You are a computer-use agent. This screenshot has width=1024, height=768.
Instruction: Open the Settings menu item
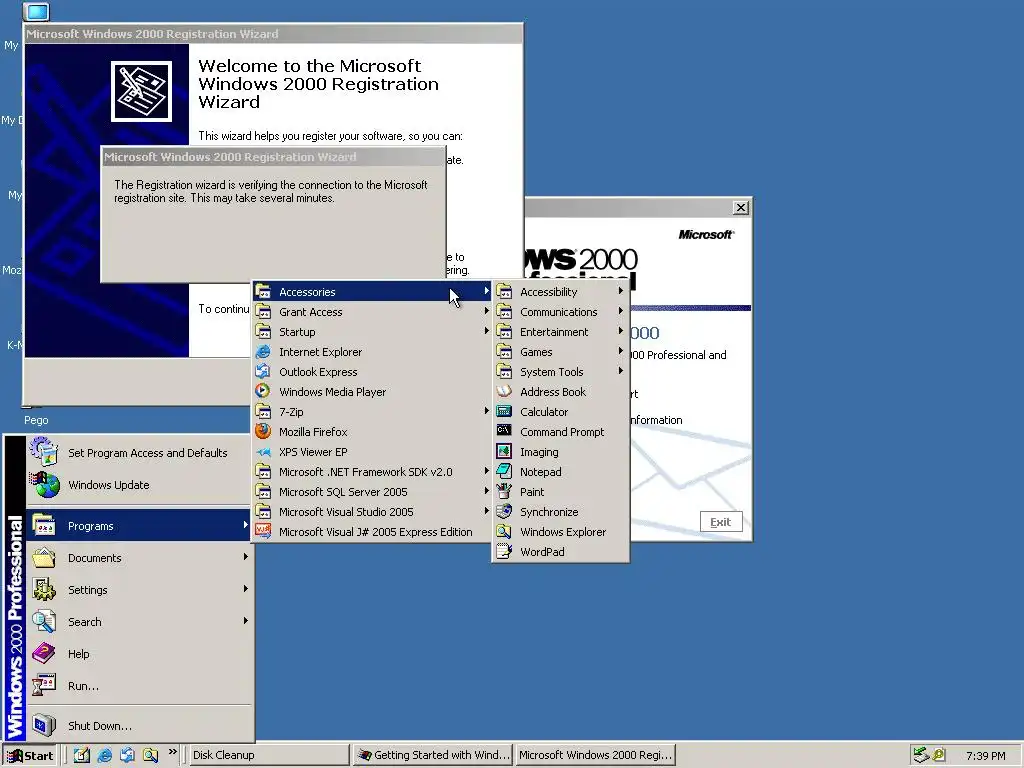139,590
